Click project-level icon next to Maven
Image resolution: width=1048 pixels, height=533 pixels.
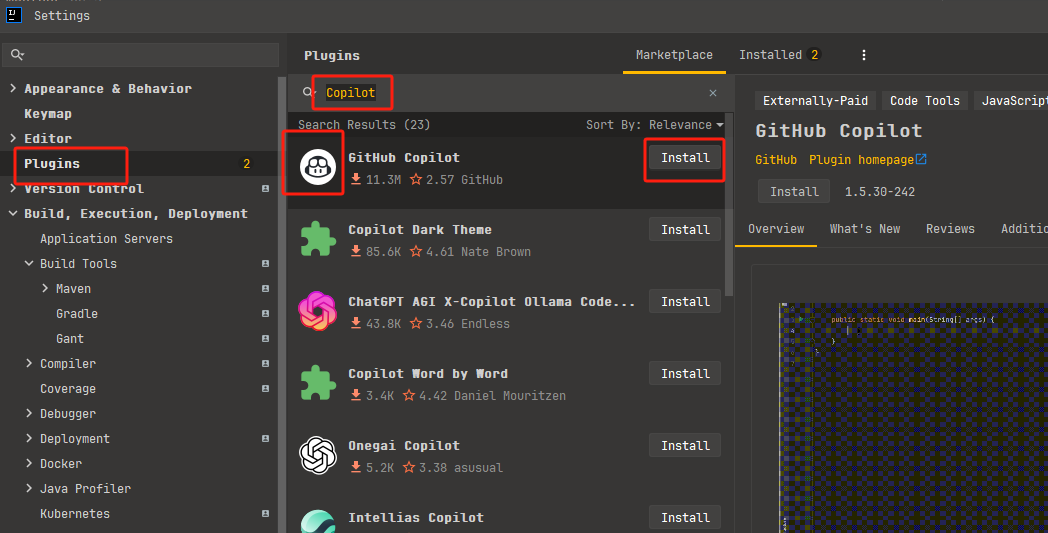(x=265, y=288)
